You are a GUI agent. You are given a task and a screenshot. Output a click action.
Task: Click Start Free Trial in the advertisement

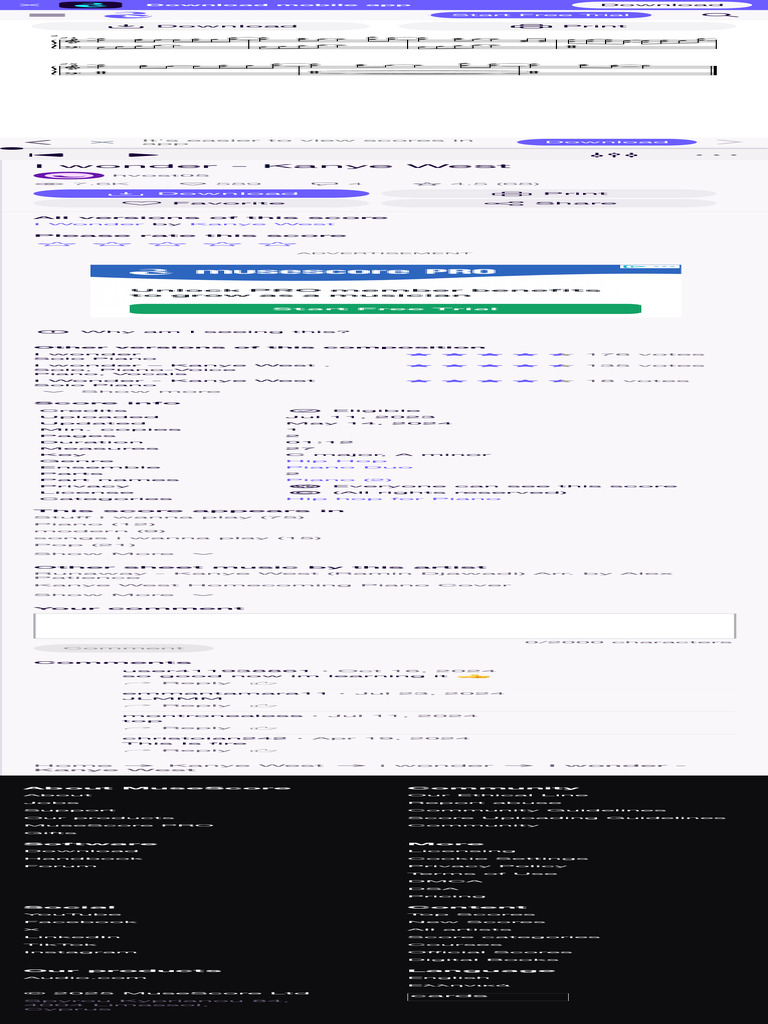(385, 309)
